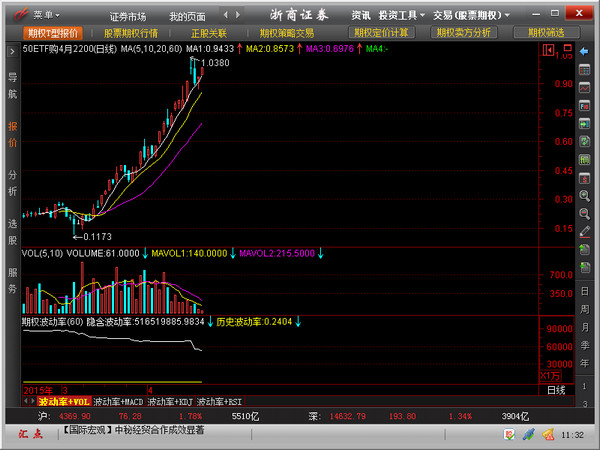The width and height of the screenshot is (600, 450).
Task: Click the zoom in magnifier icon
Action: (x=584, y=196)
